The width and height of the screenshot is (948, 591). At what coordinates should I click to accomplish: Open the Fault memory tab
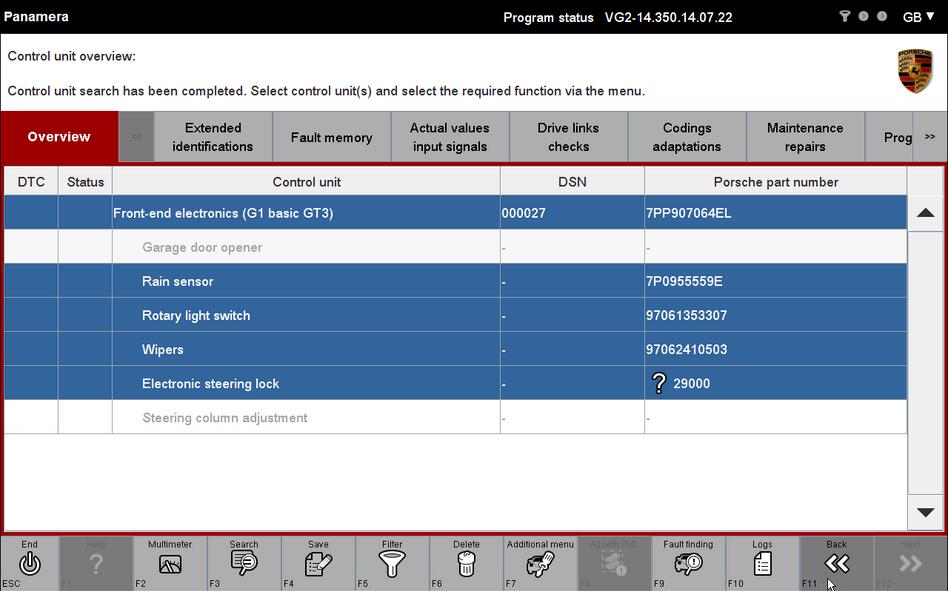click(x=331, y=137)
